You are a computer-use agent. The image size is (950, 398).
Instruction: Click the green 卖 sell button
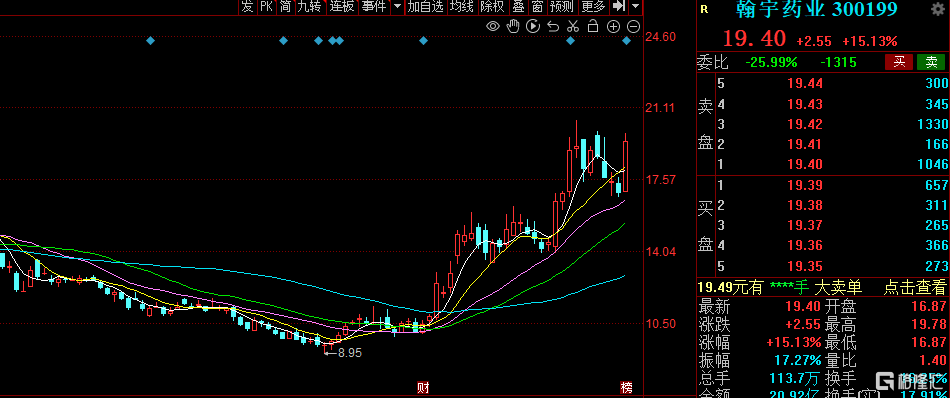pyautogui.click(x=931, y=61)
